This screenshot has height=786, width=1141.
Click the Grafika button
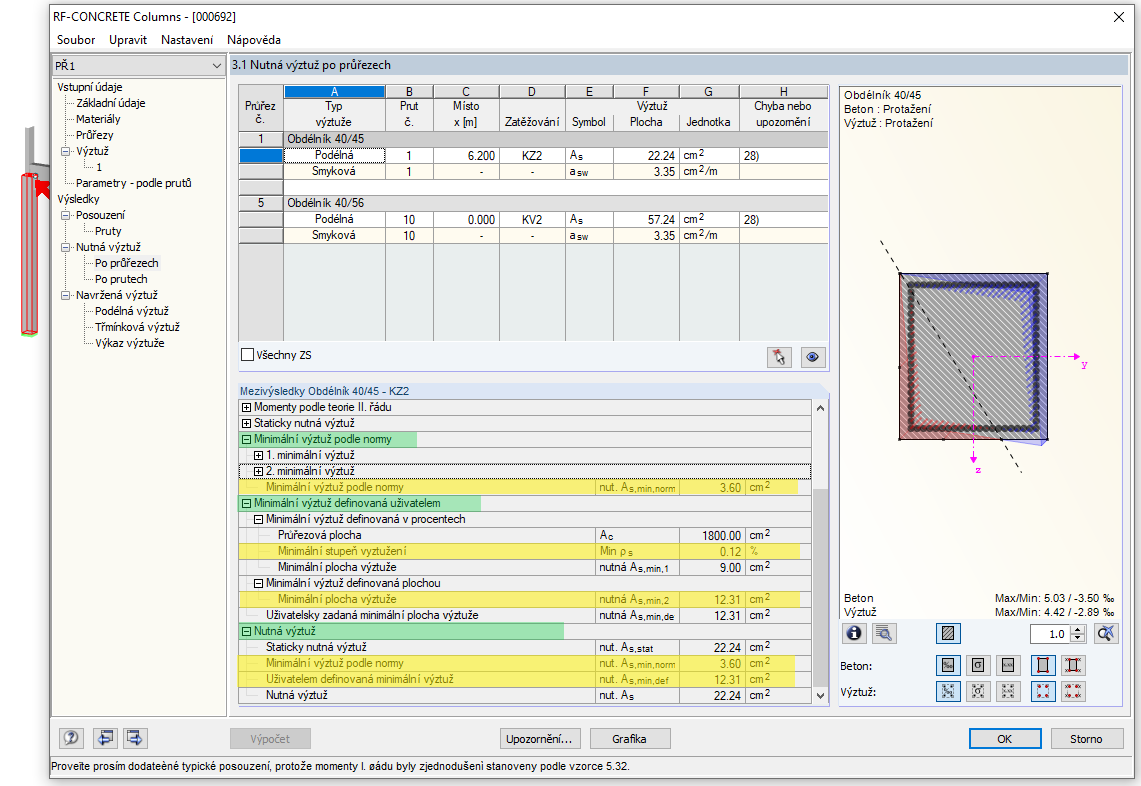pyautogui.click(x=629, y=739)
